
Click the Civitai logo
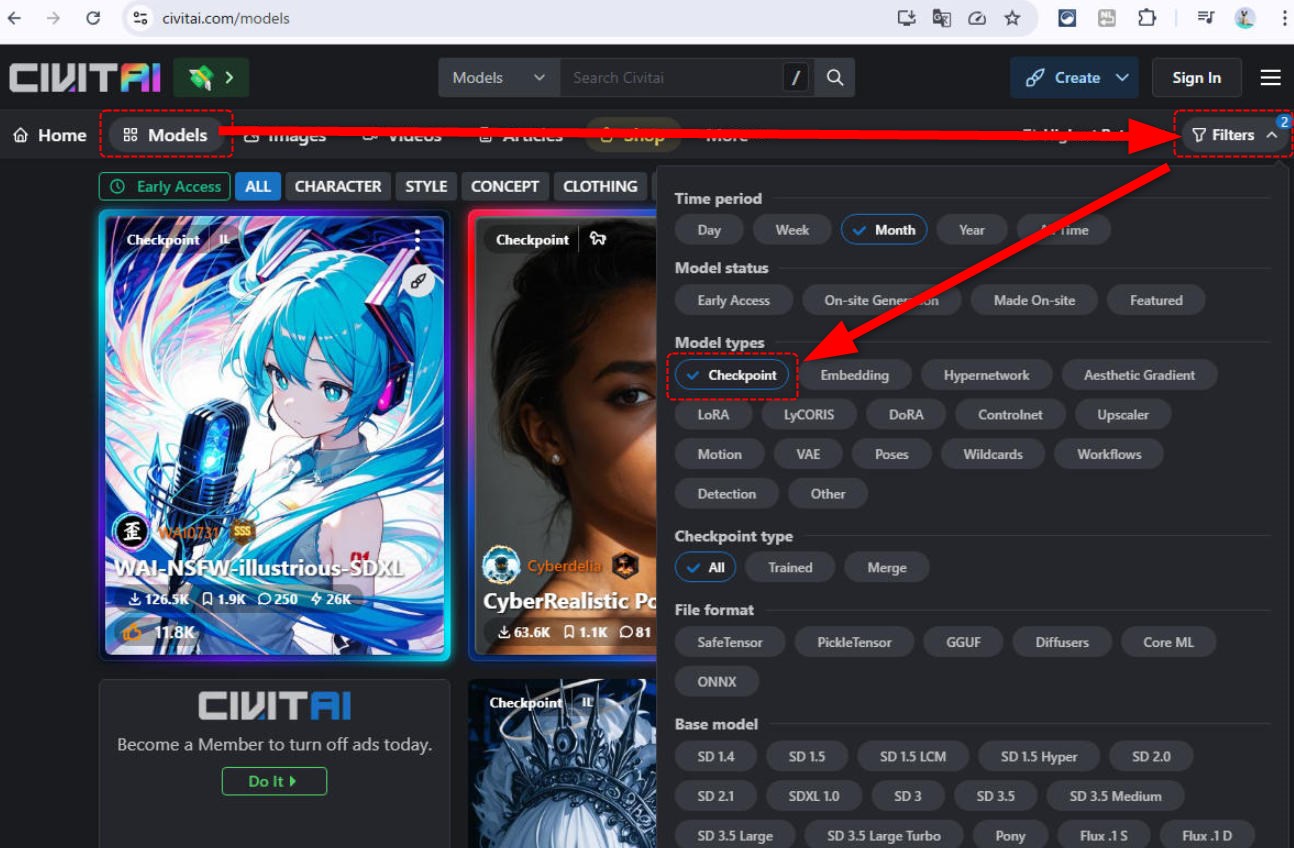(85, 78)
